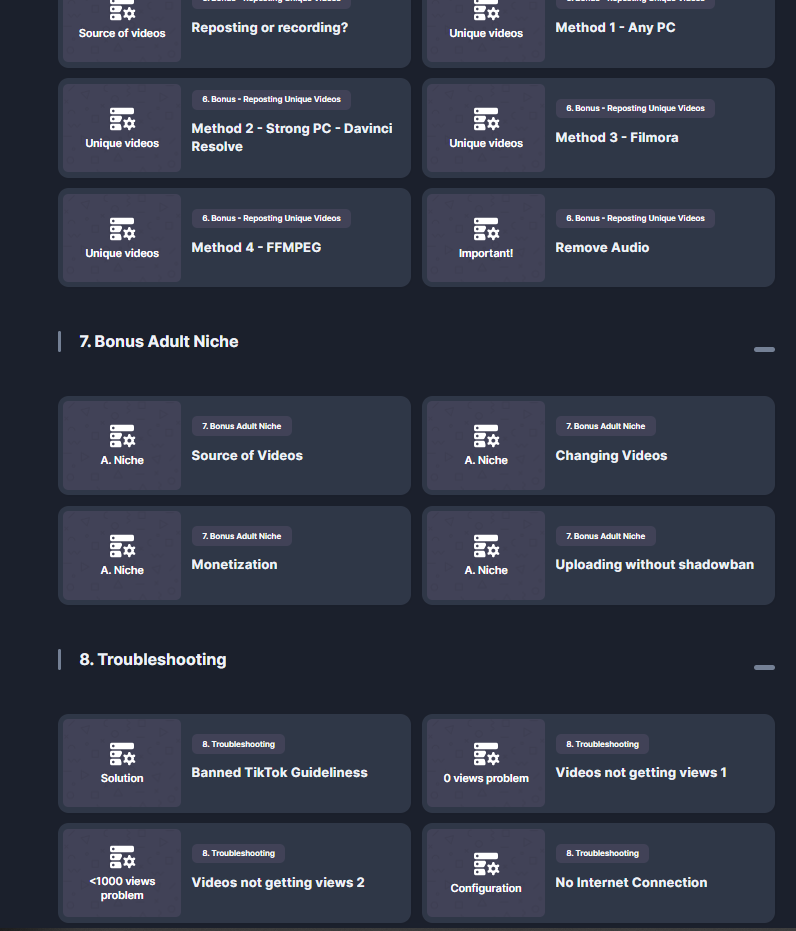Viewport: 796px width, 931px height.
Task: Open Source of Videos lesson title
Action: [x=247, y=455]
